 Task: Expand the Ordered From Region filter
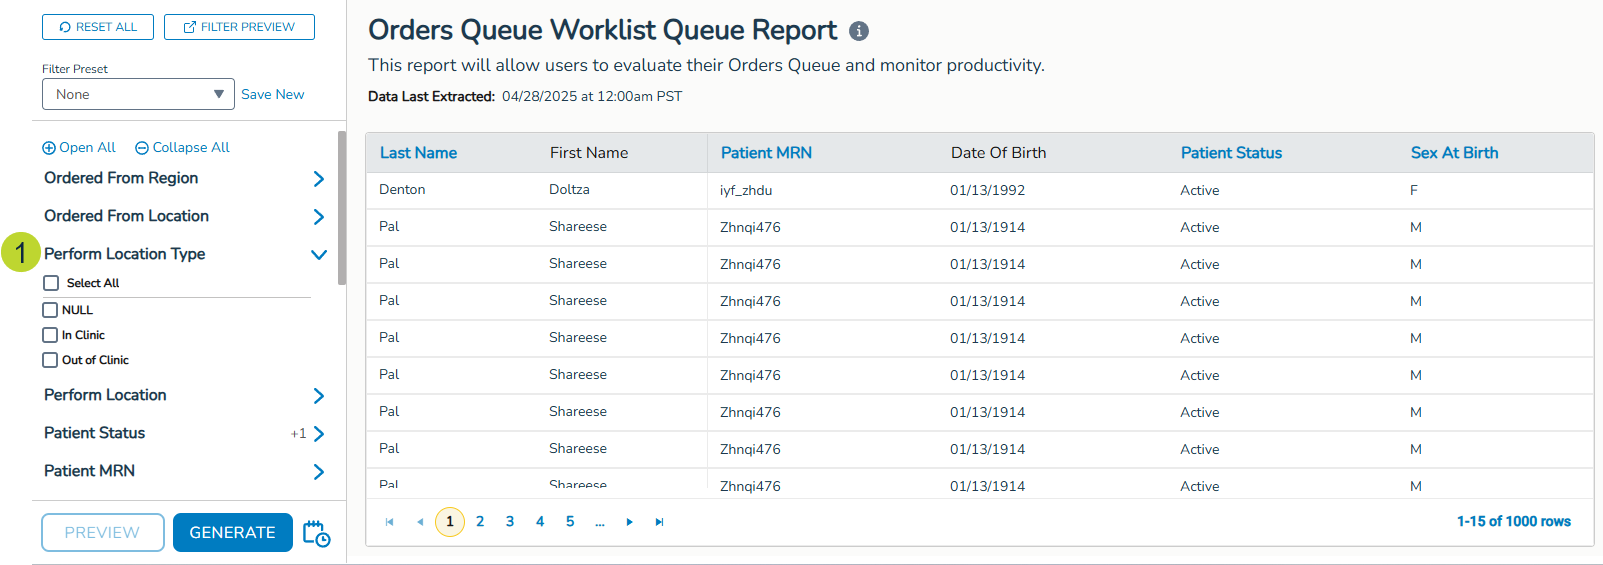pyautogui.click(x=318, y=179)
